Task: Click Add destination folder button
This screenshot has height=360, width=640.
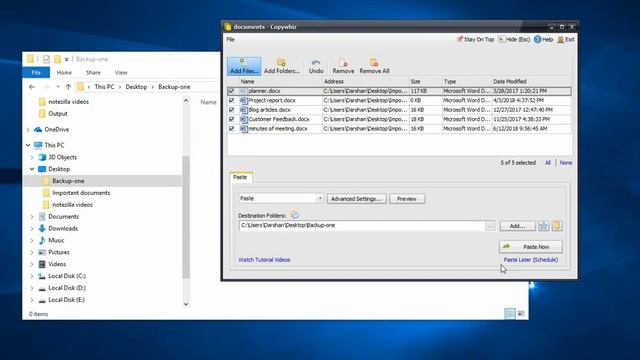Action: [517, 226]
